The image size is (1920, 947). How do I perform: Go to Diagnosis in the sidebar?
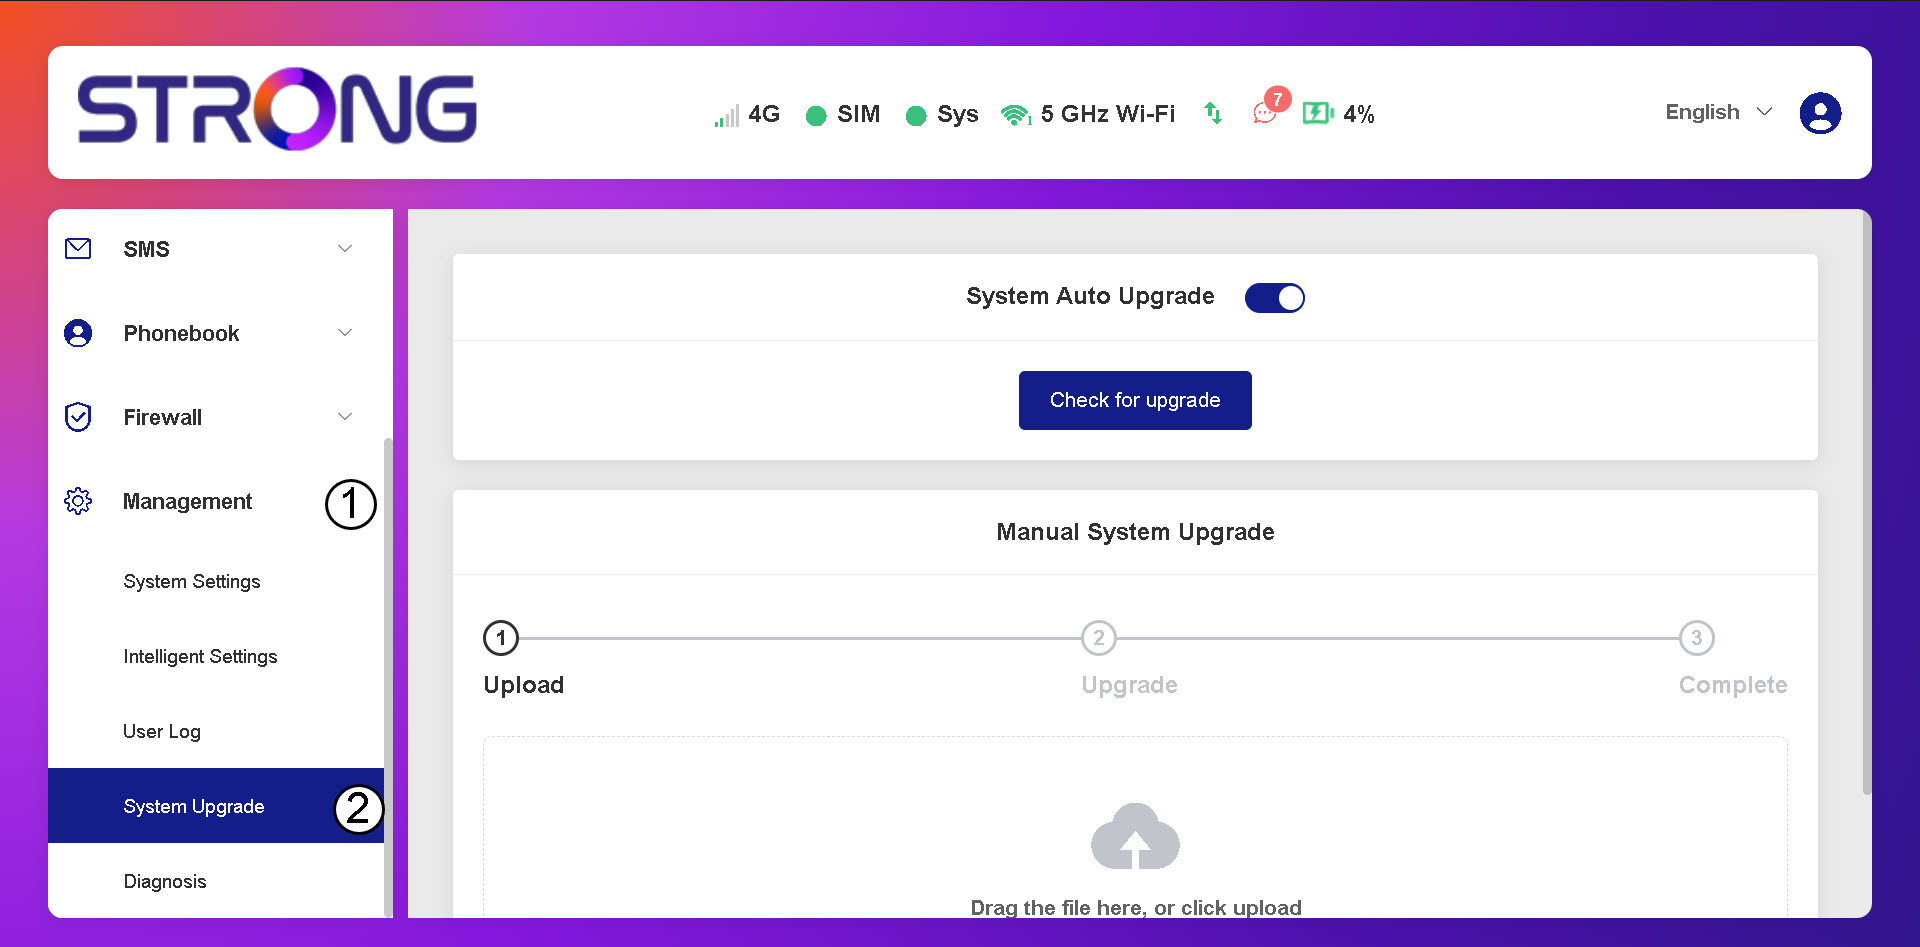165,882
